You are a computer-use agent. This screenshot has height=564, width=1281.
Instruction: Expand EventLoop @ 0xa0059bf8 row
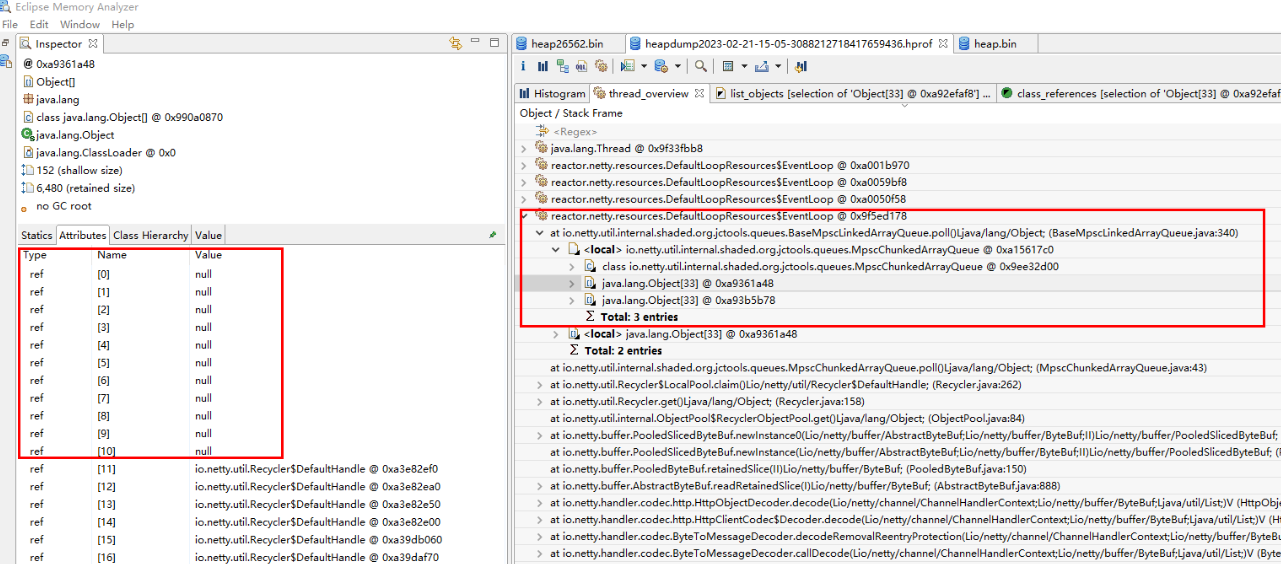524,182
